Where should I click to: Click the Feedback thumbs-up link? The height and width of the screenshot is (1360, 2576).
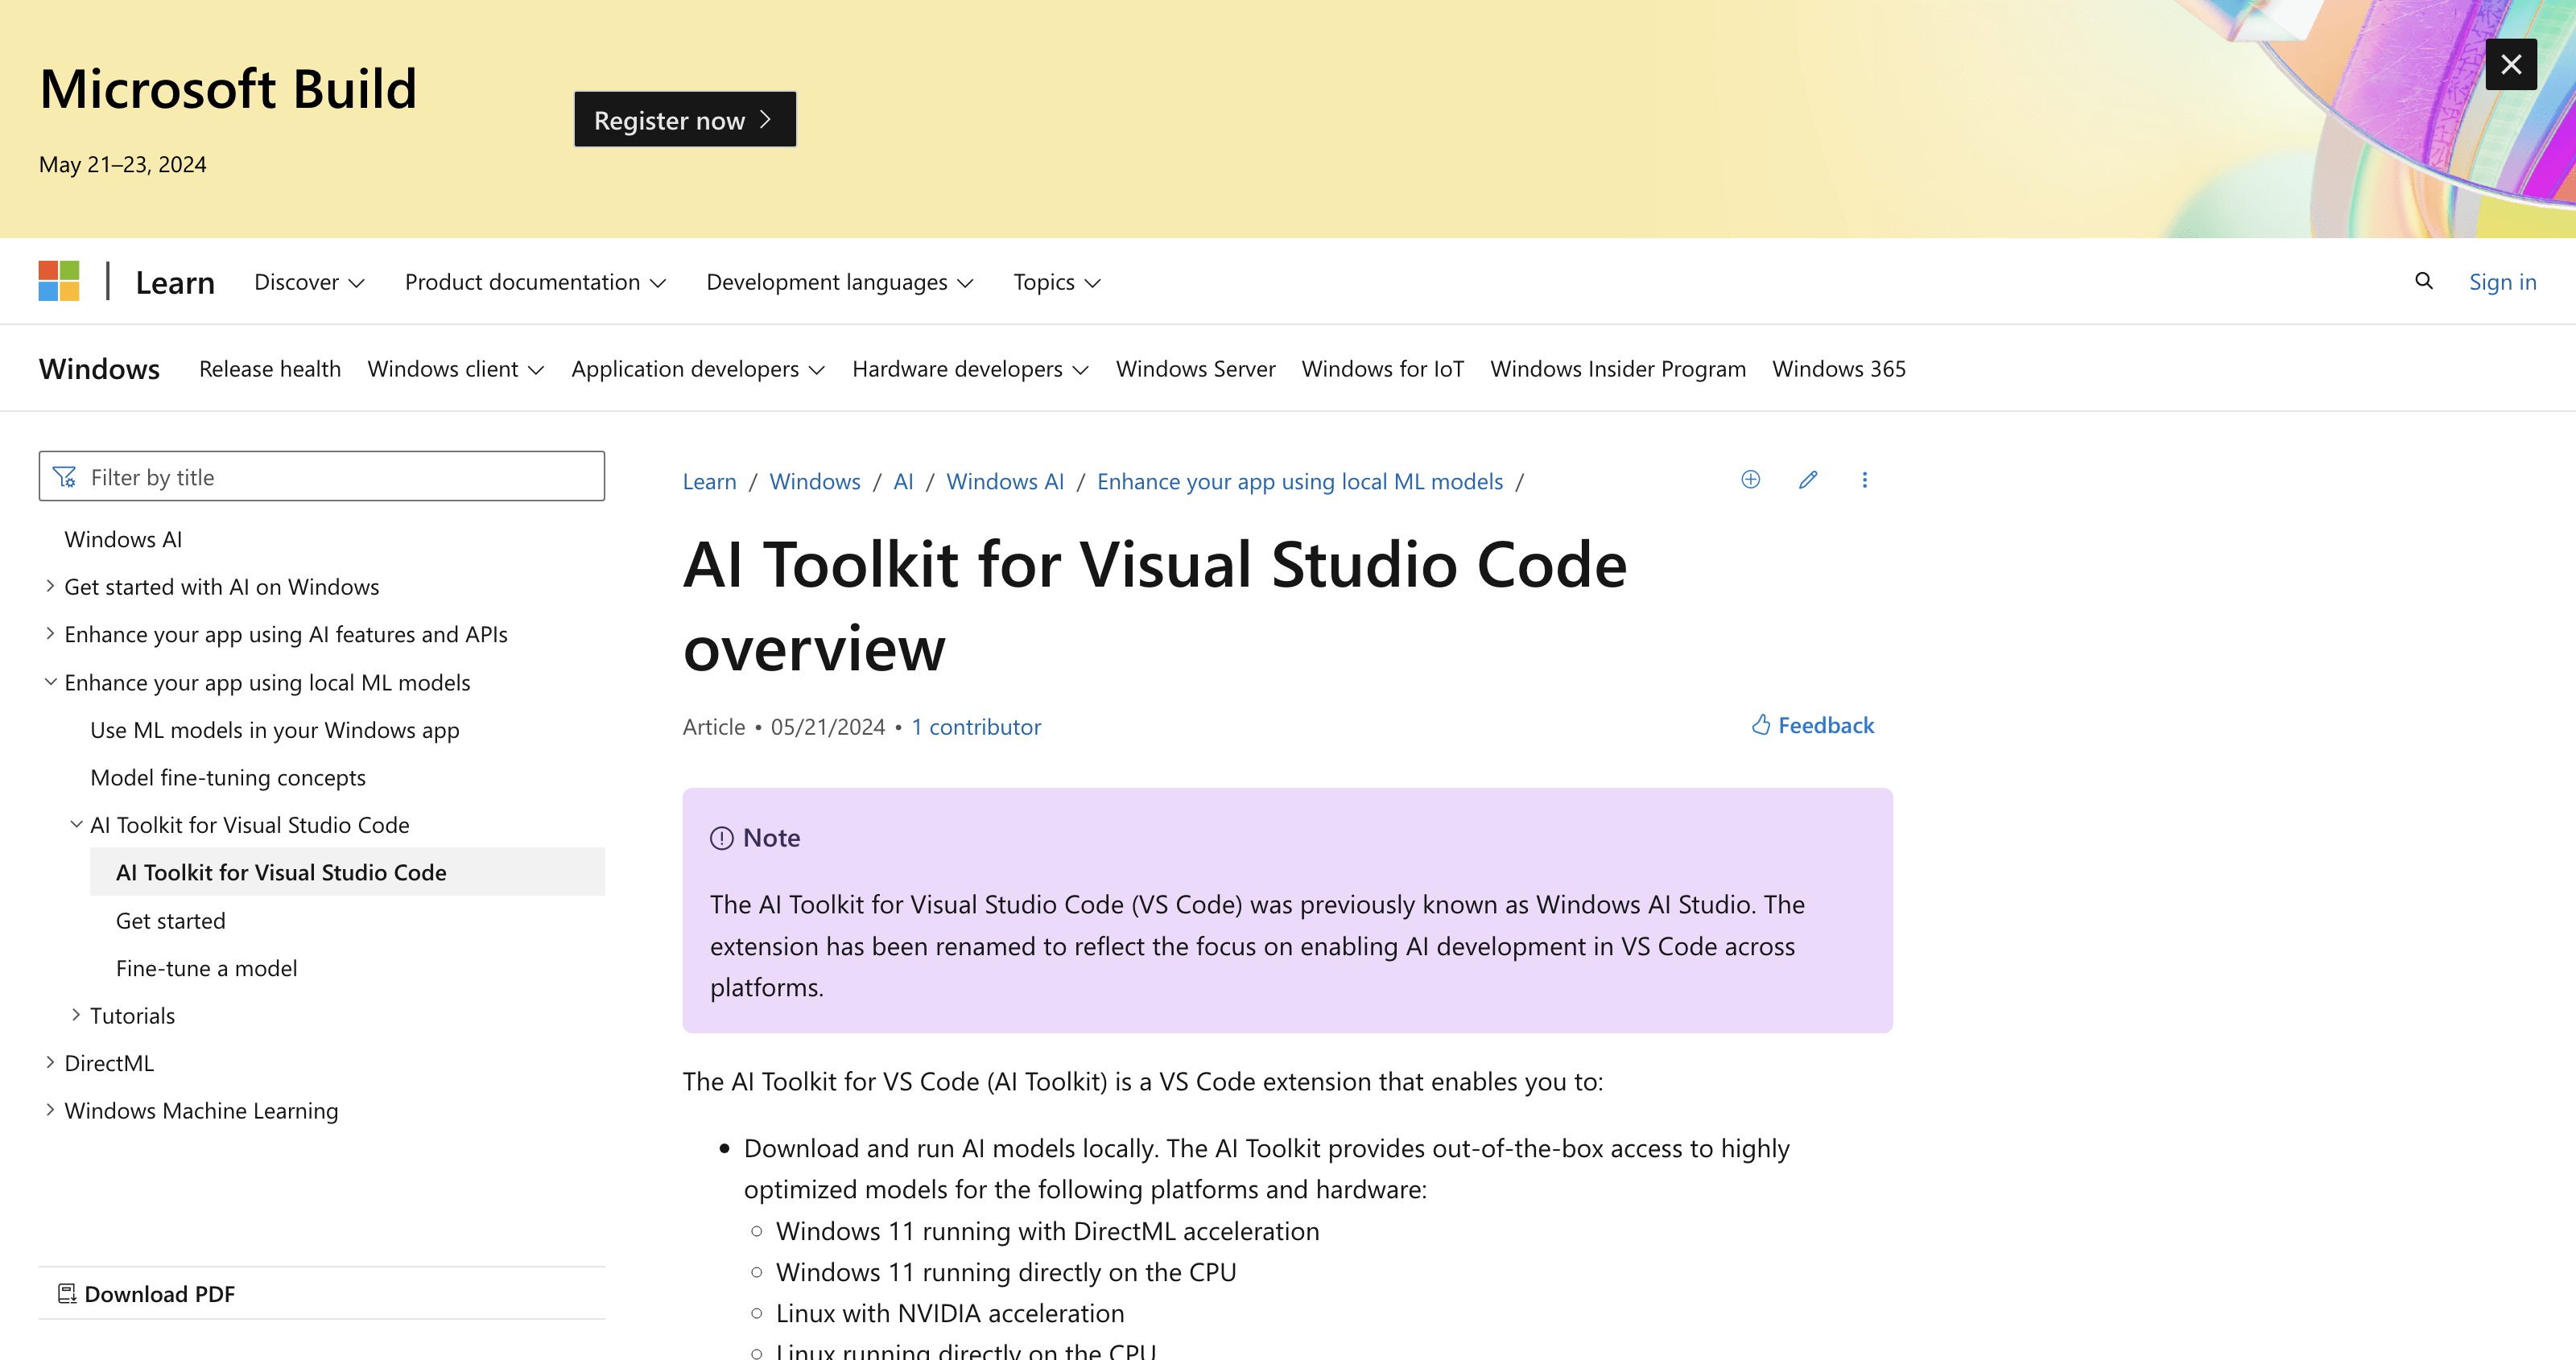pyautogui.click(x=1812, y=725)
